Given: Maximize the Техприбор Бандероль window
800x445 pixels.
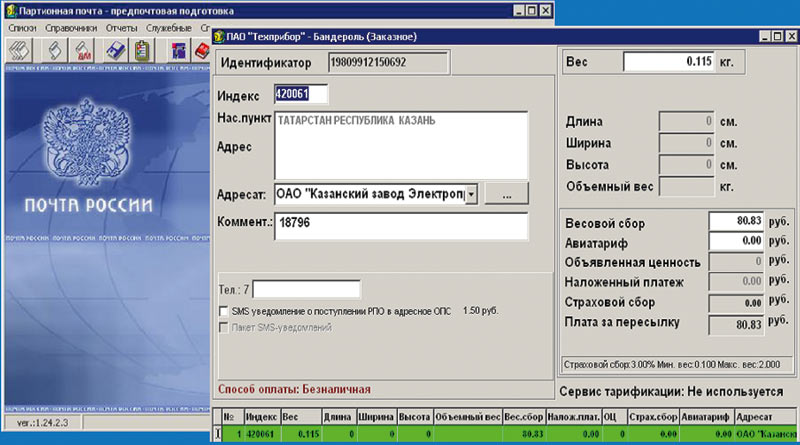Looking at the screenshot, I should pos(777,36).
